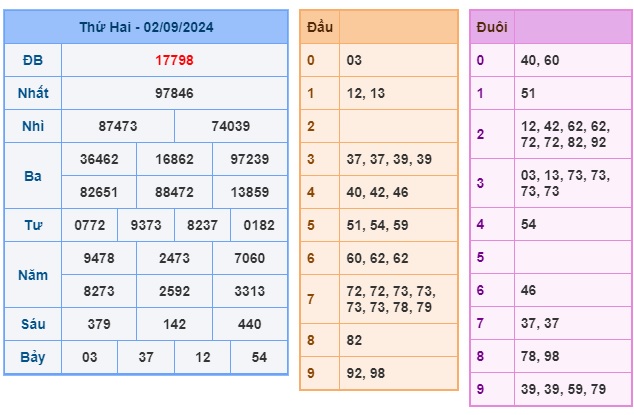Click the date header Thứ Hai - 02/09/2024
634x415 pixels.
146,27
